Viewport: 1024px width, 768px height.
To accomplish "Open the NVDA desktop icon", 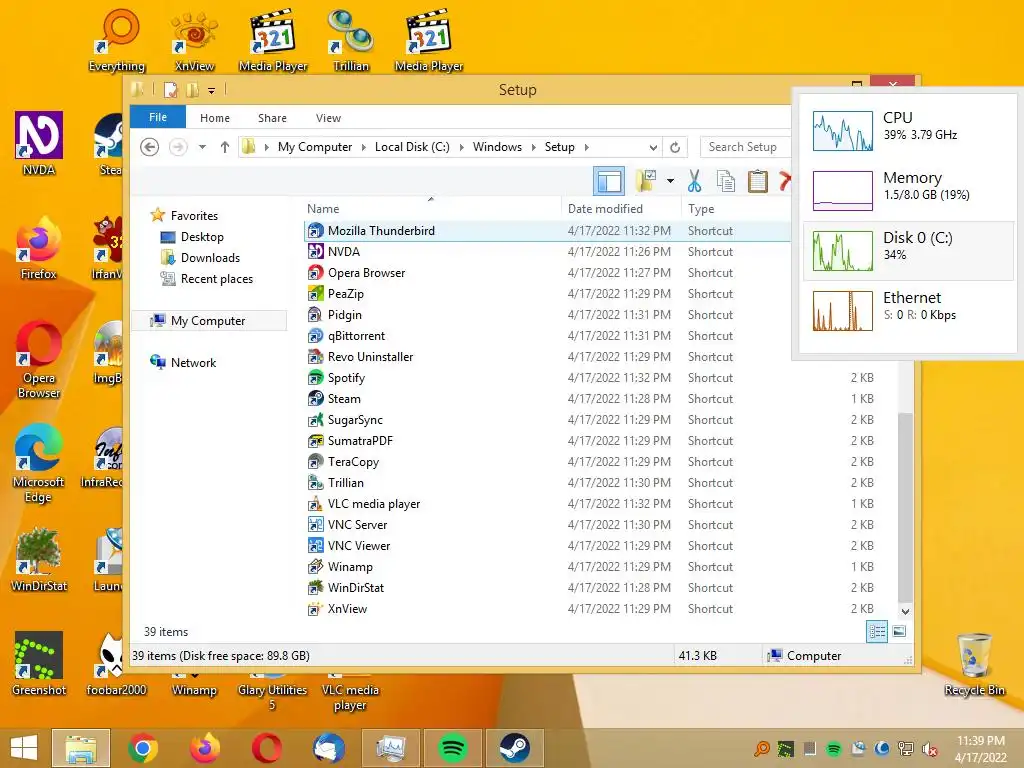I will [39, 144].
